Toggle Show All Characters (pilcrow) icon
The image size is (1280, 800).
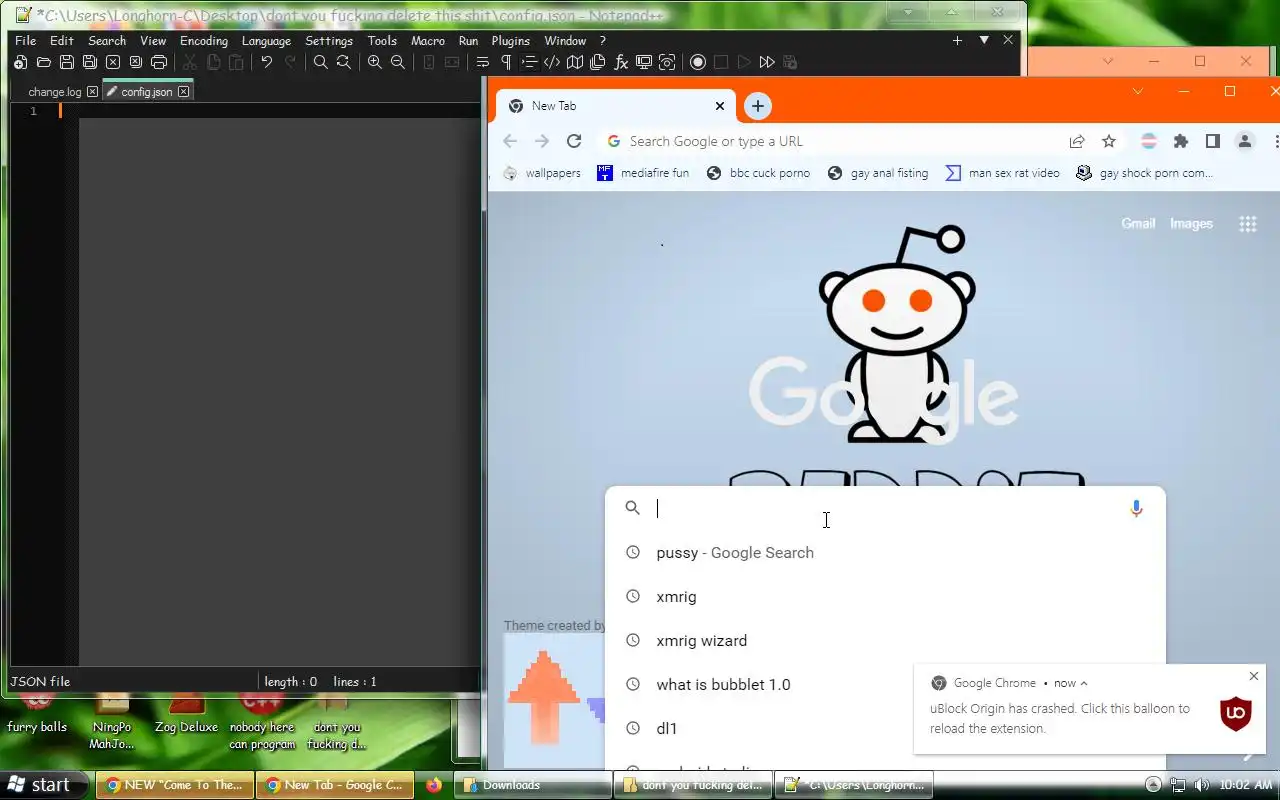point(505,62)
